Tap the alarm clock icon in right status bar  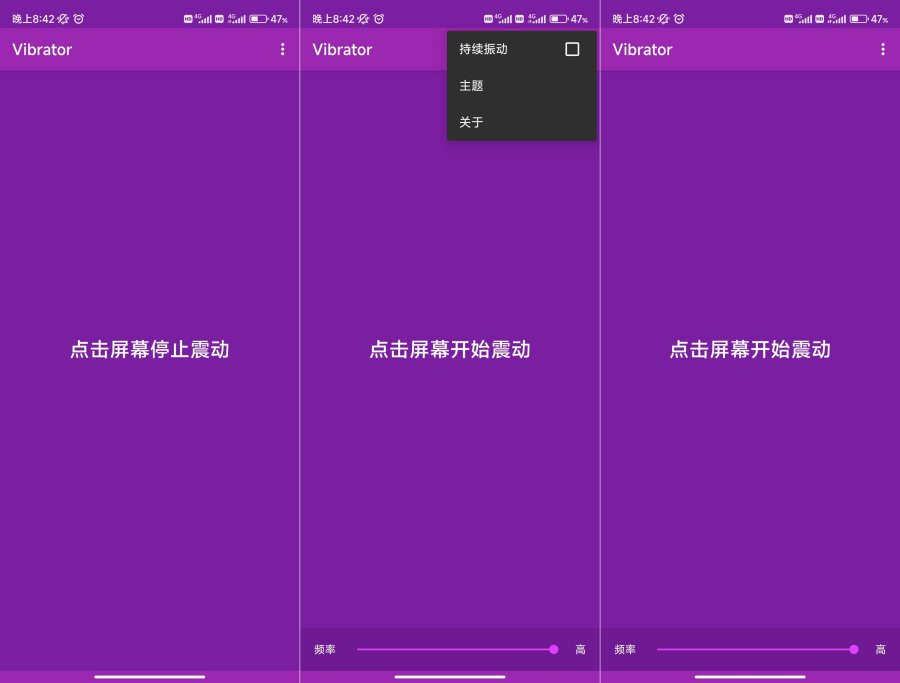(679, 19)
